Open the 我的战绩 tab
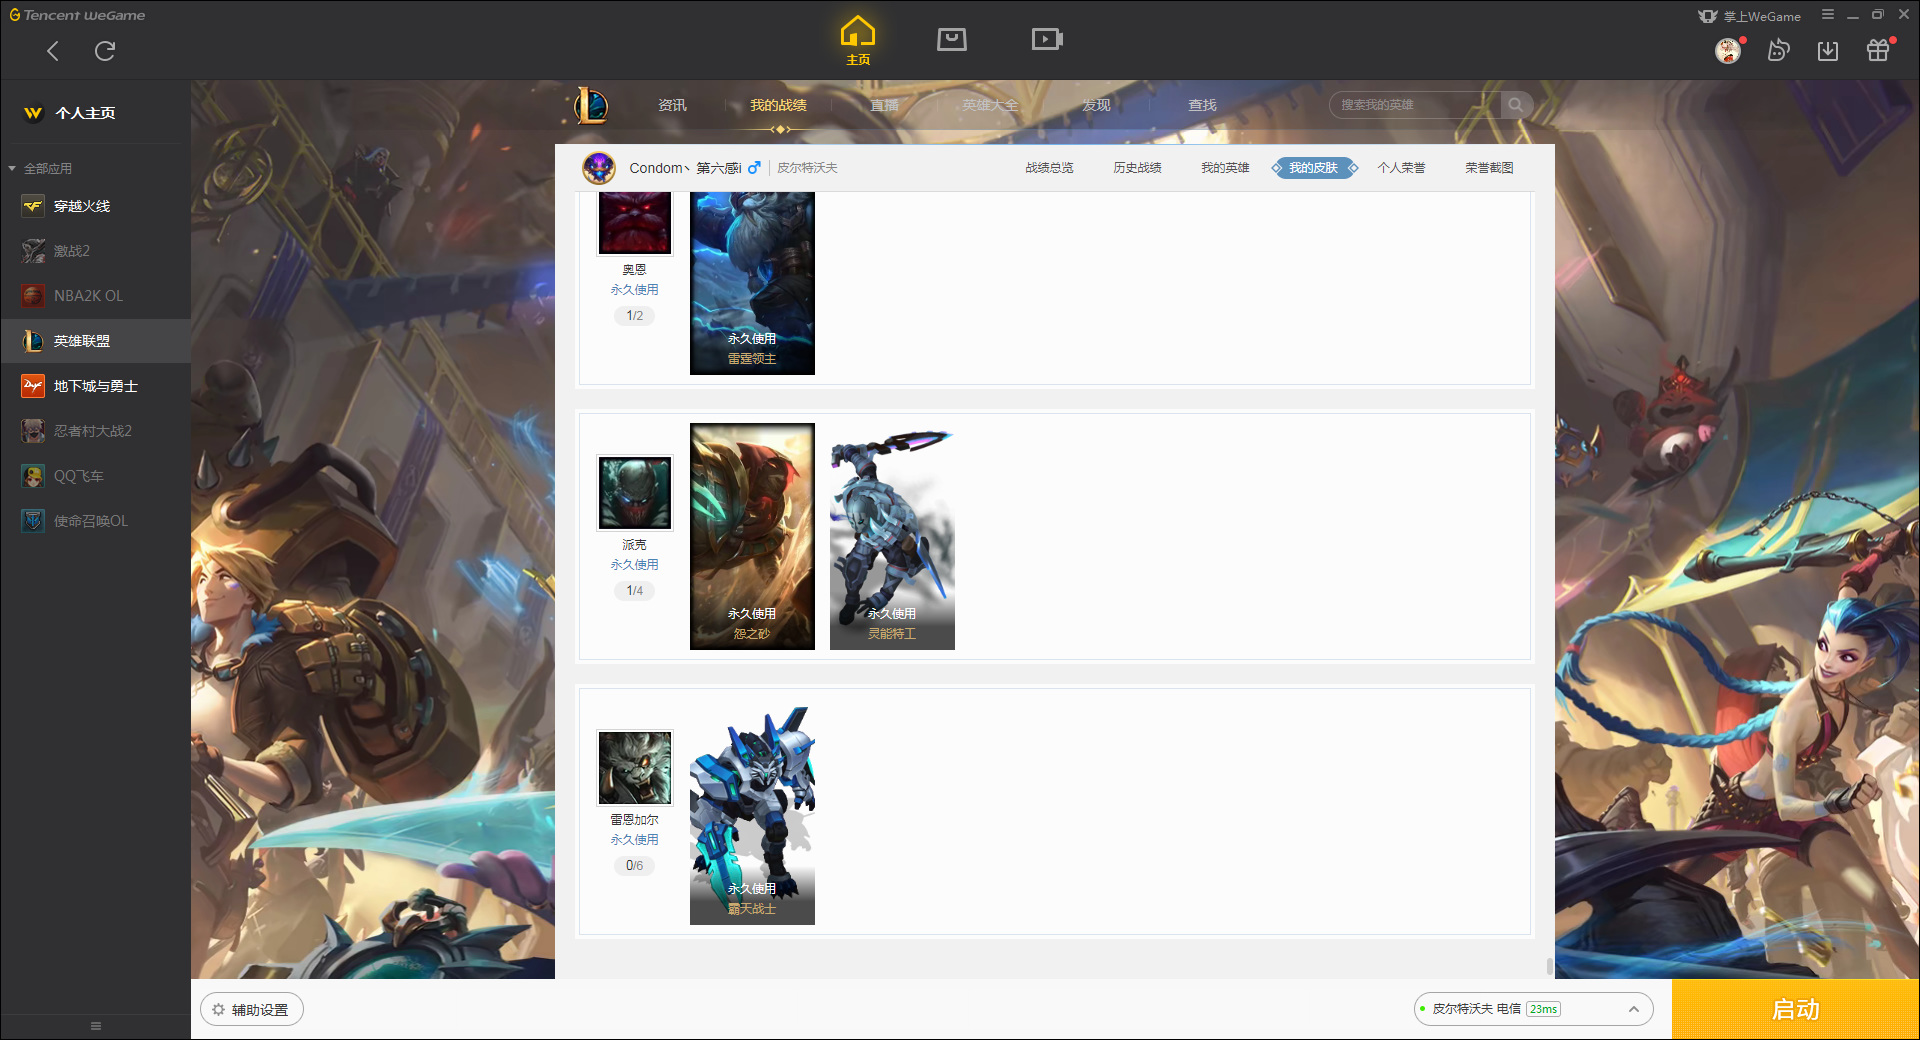The height and width of the screenshot is (1040, 1920). (x=779, y=105)
